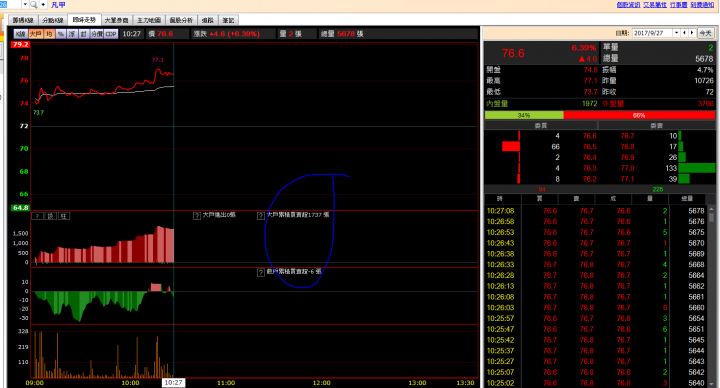This screenshot has width=720, height=388.
Task: Click the red bar beside bid volume 66
Action: pos(511,147)
